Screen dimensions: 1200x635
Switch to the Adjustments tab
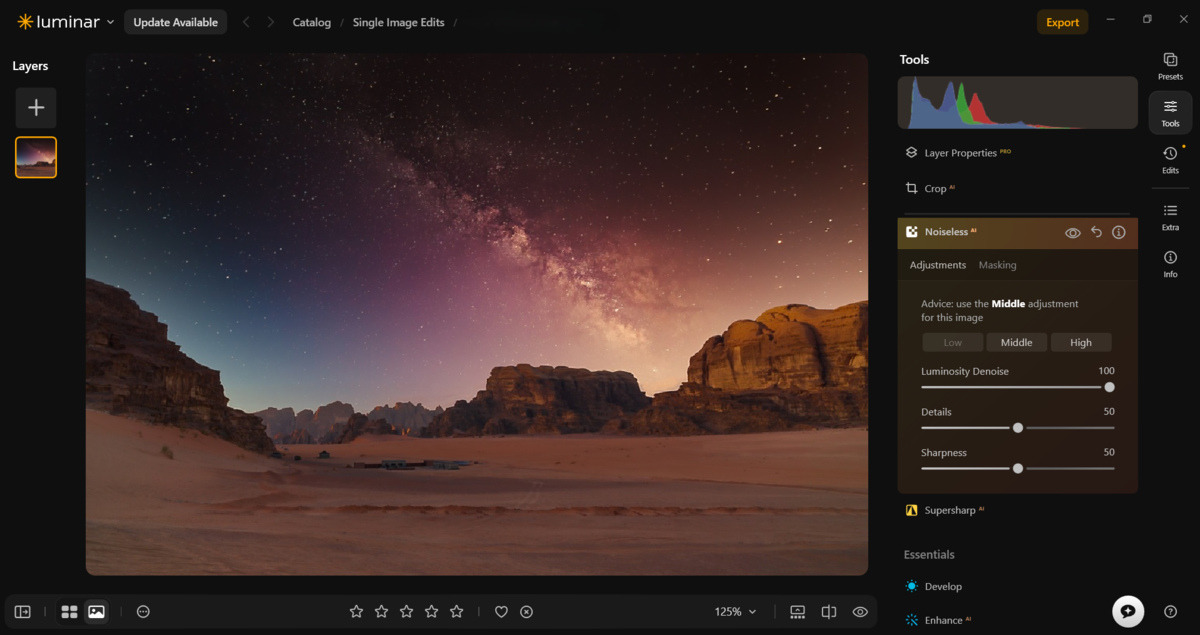pos(937,265)
